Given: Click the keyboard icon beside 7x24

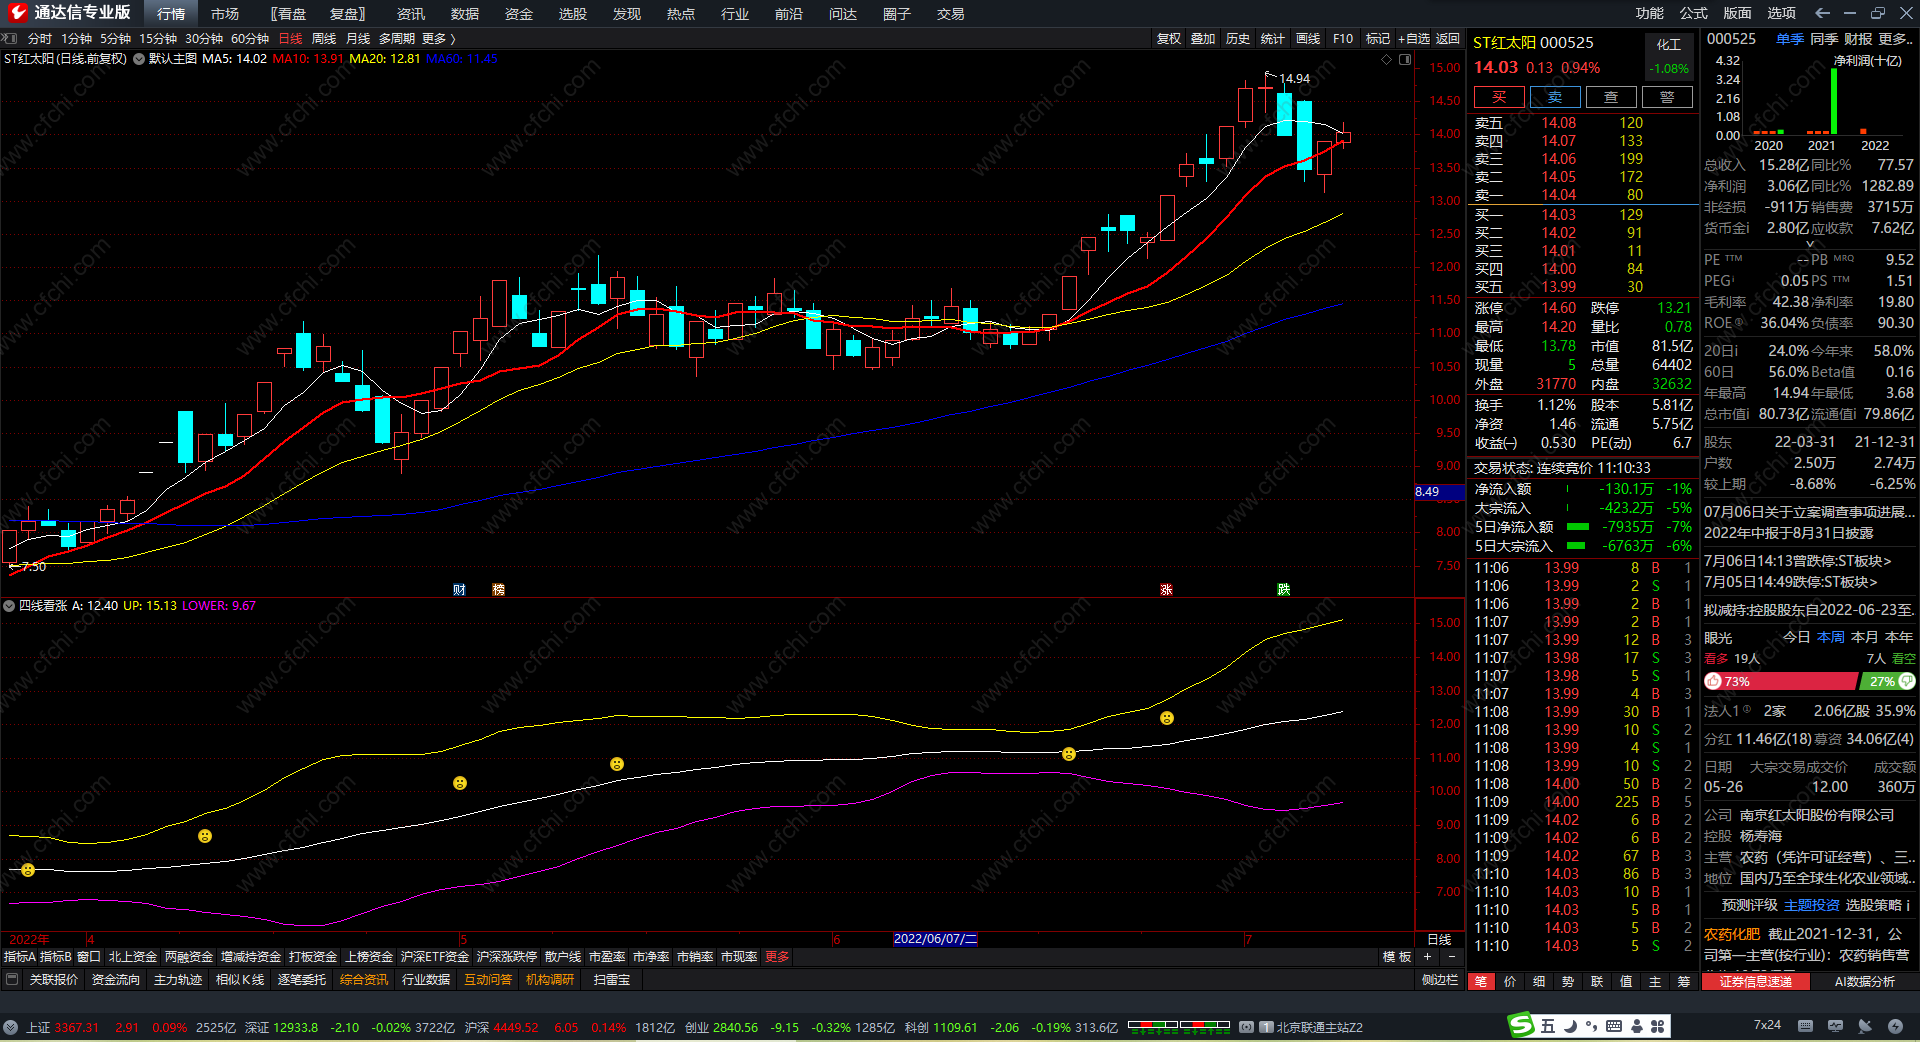Looking at the screenshot, I should click(x=1805, y=1026).
